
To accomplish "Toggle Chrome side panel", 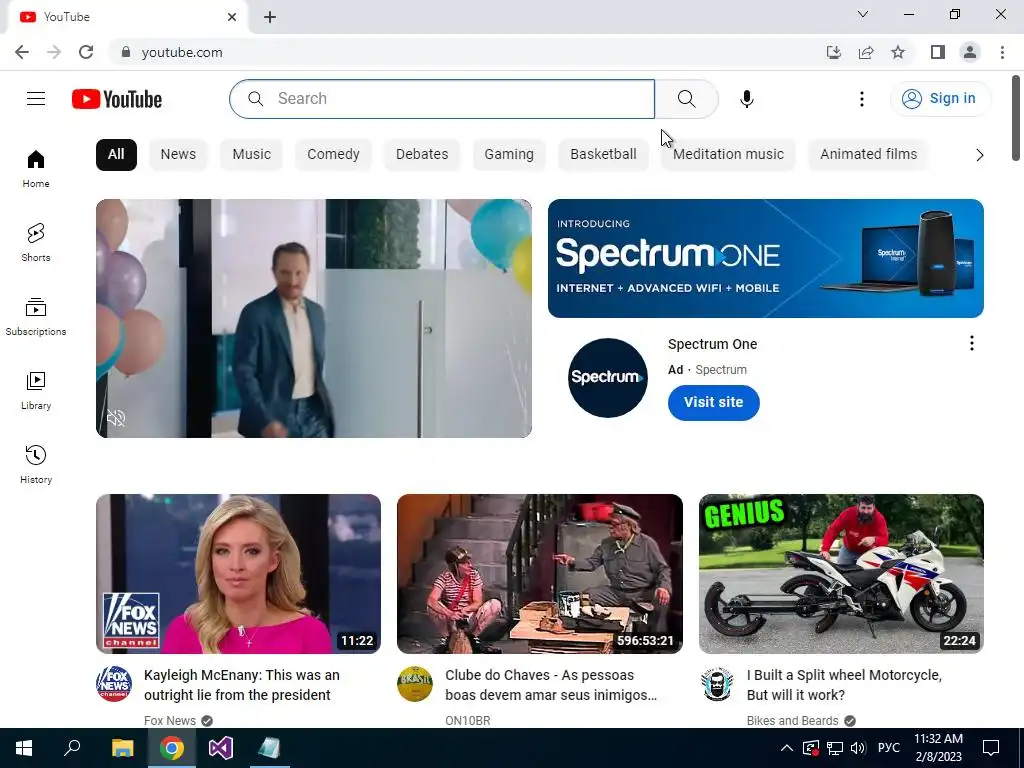I will coord(938,52).
